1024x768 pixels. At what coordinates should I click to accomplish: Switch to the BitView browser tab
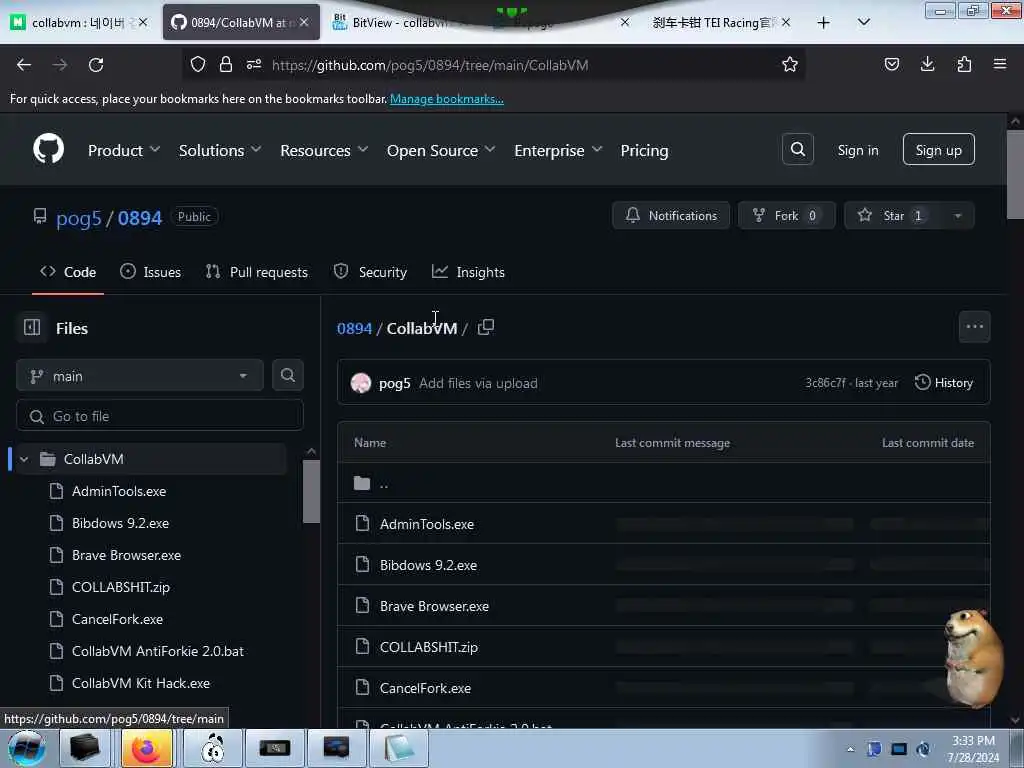click(x=399, y=22)
